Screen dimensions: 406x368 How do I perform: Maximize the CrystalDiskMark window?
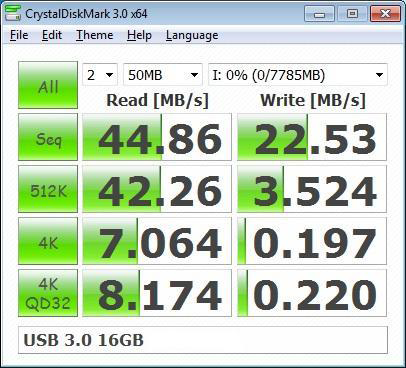[352, 14]
